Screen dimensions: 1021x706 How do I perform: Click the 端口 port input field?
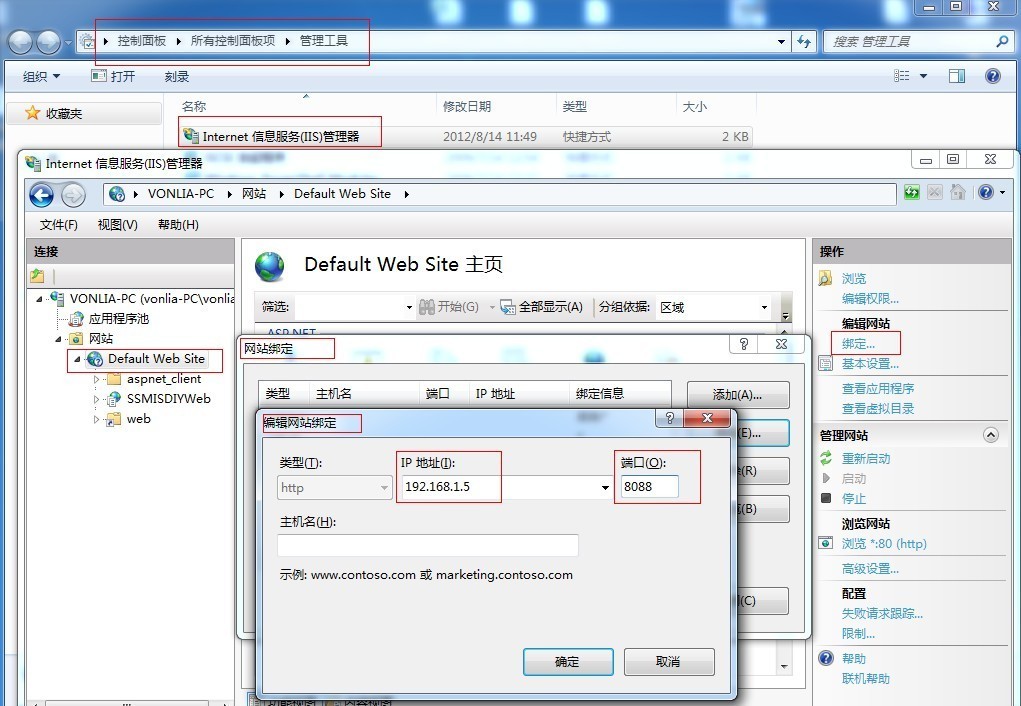(x=649, y=487)
